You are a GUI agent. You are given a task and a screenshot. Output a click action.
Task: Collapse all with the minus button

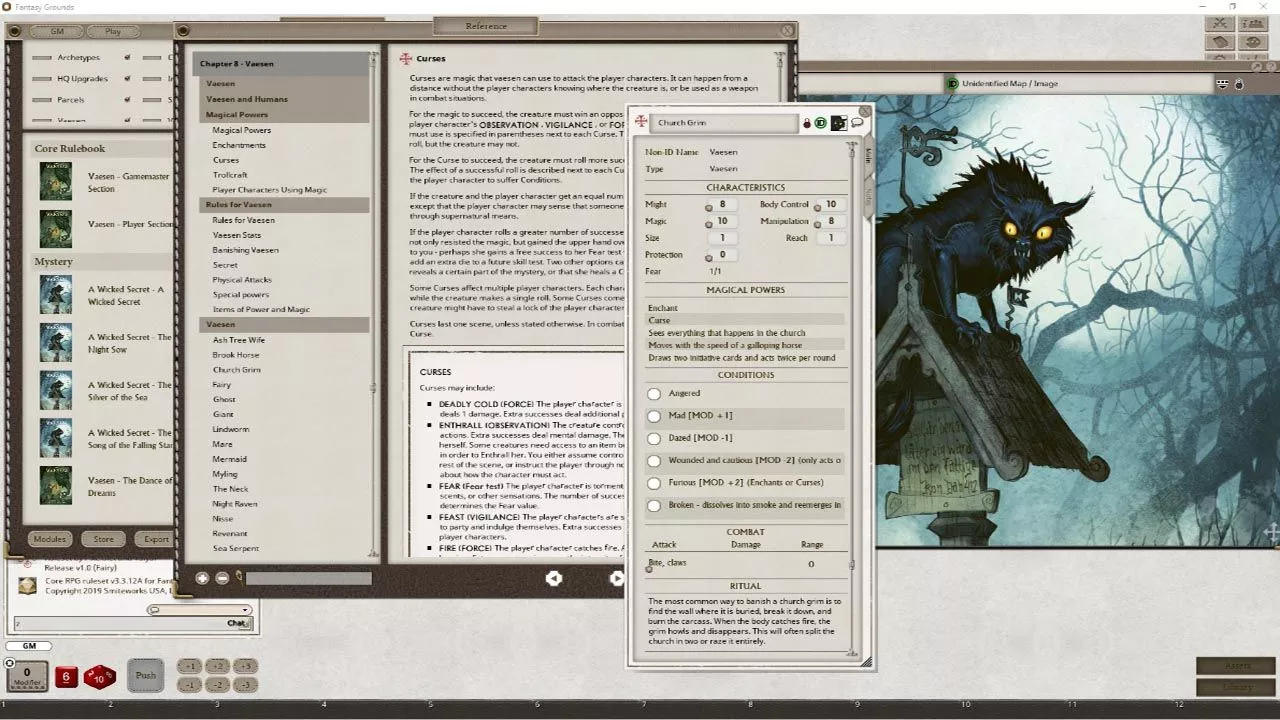222,577
